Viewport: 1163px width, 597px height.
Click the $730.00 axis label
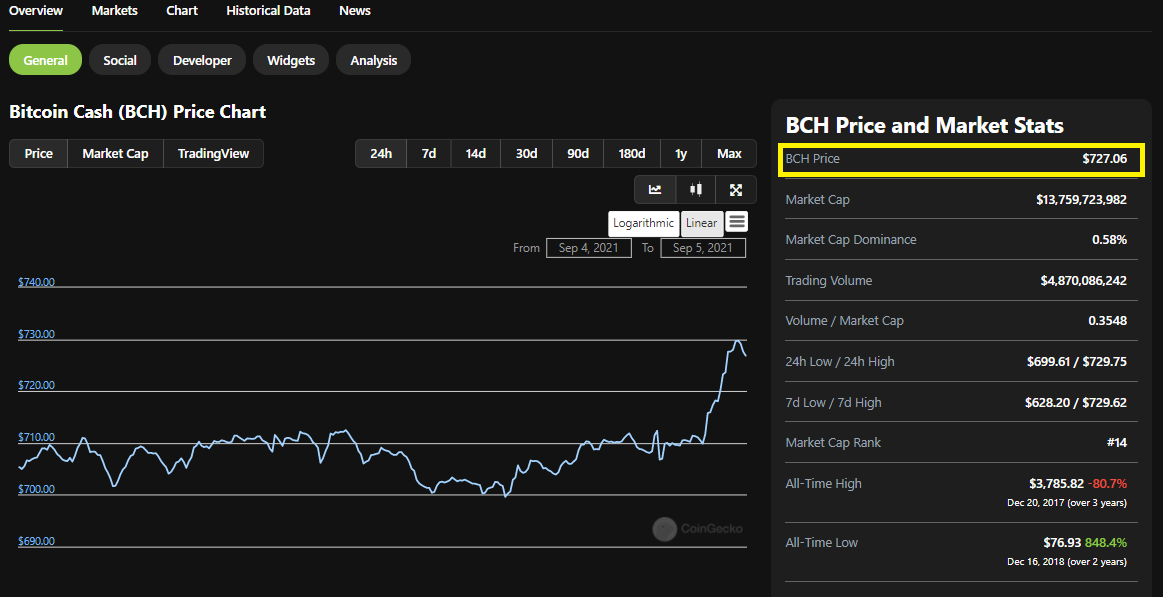click(36, 334)
